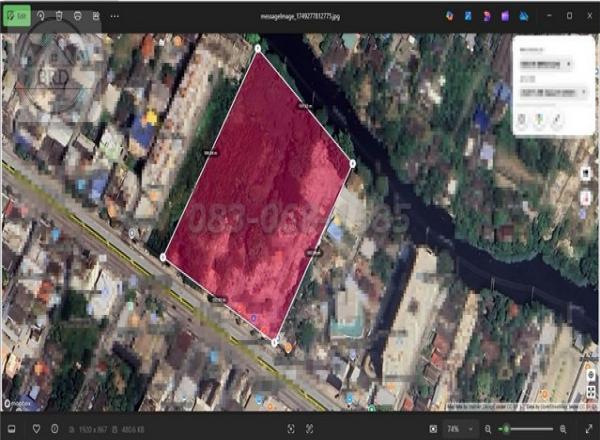Toggle the filmstrip view in the bottom-left

13,428
